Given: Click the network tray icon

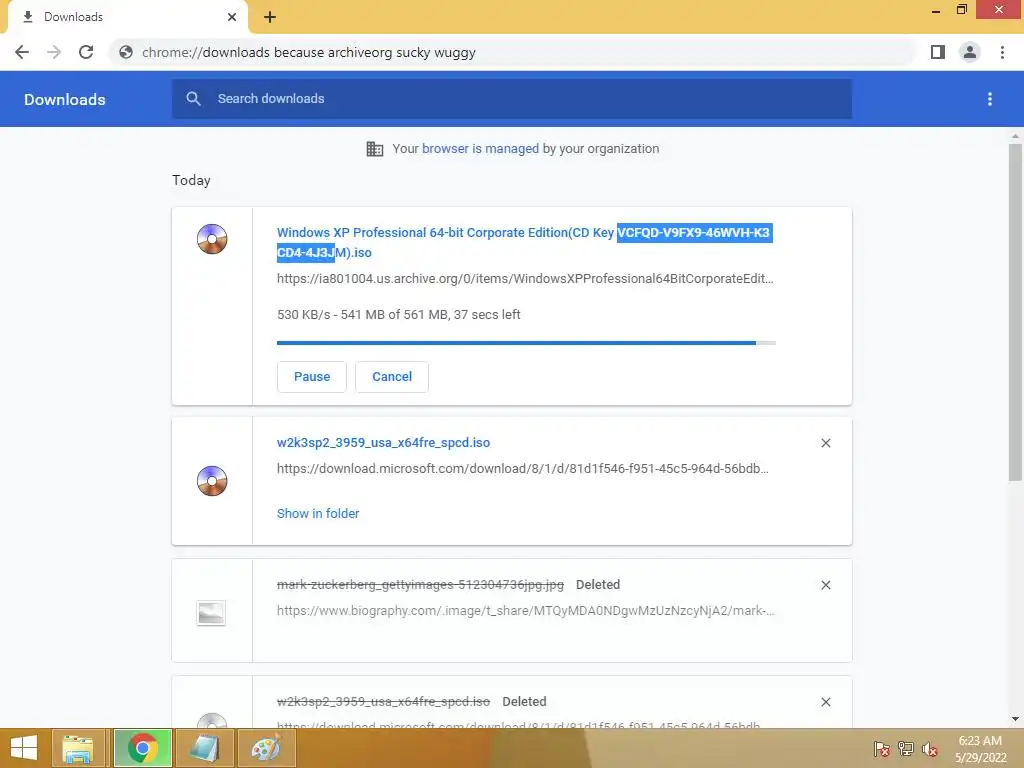Looking at the screenshot, I should pos(906,749).
